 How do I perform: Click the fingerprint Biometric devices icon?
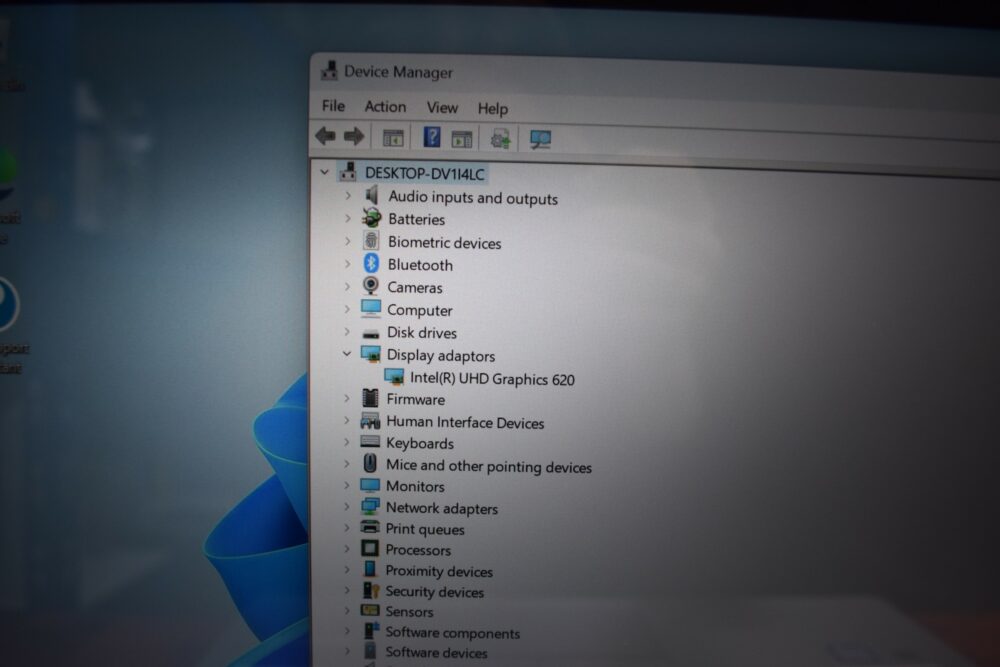tap(371, 240)
